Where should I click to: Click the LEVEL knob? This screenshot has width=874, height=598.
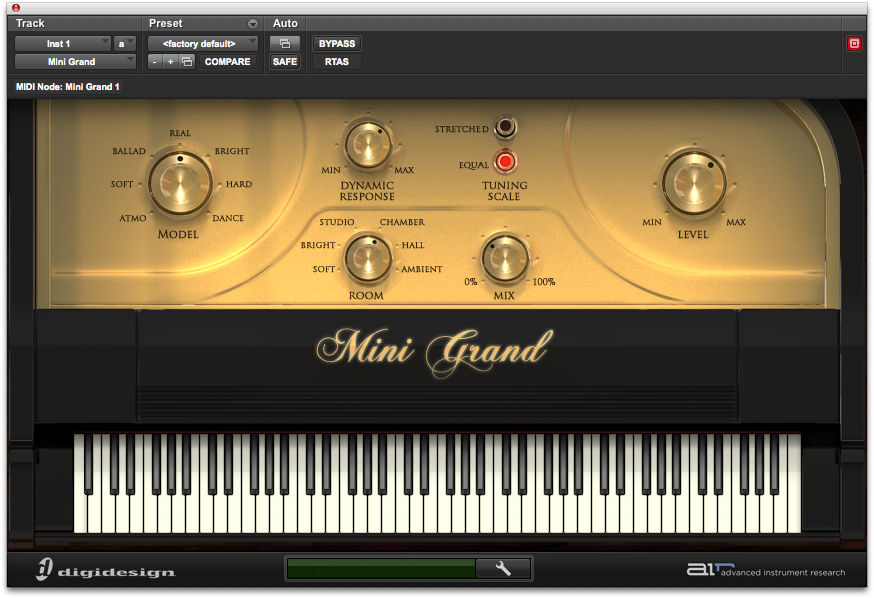[x=693, y=183]
